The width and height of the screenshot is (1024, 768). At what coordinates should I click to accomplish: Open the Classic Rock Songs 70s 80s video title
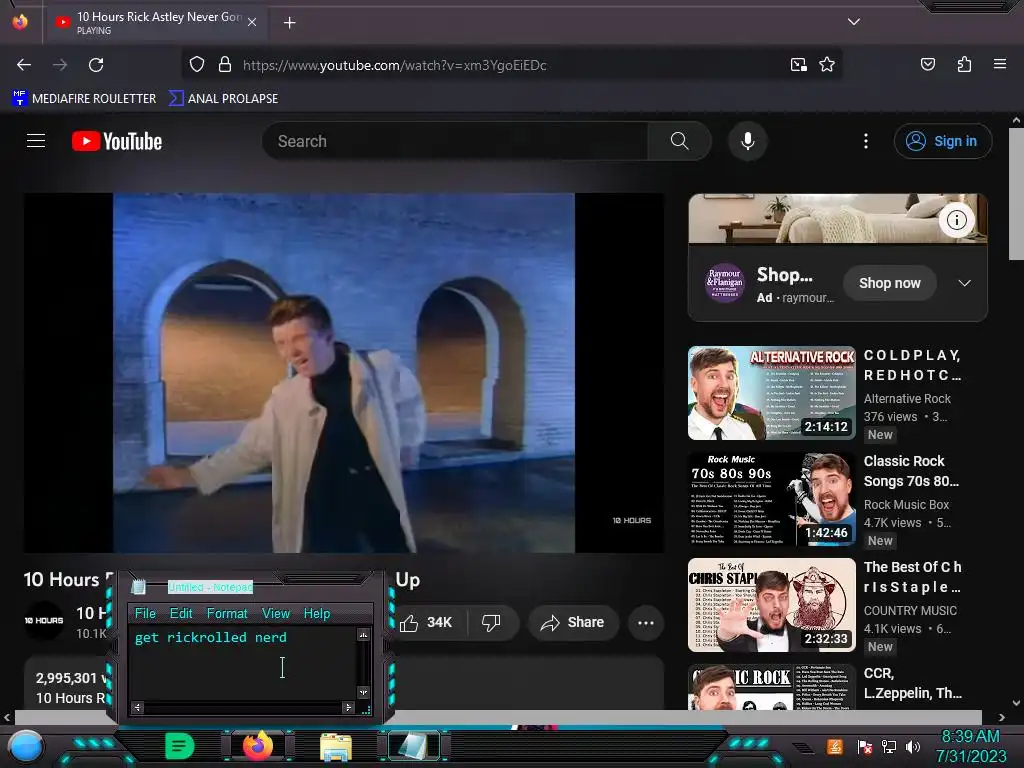[912, 471]
